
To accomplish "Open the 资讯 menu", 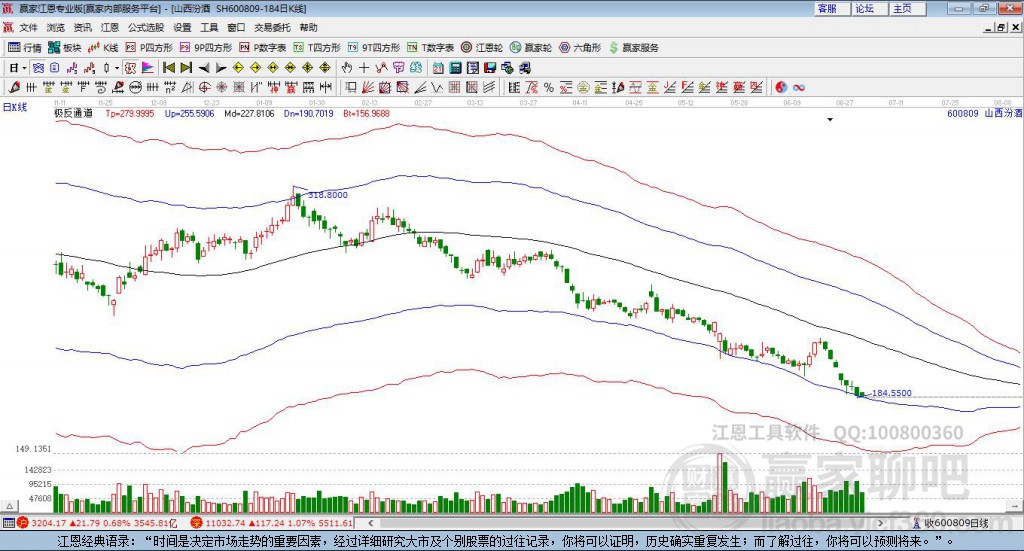I will (82, 27).
